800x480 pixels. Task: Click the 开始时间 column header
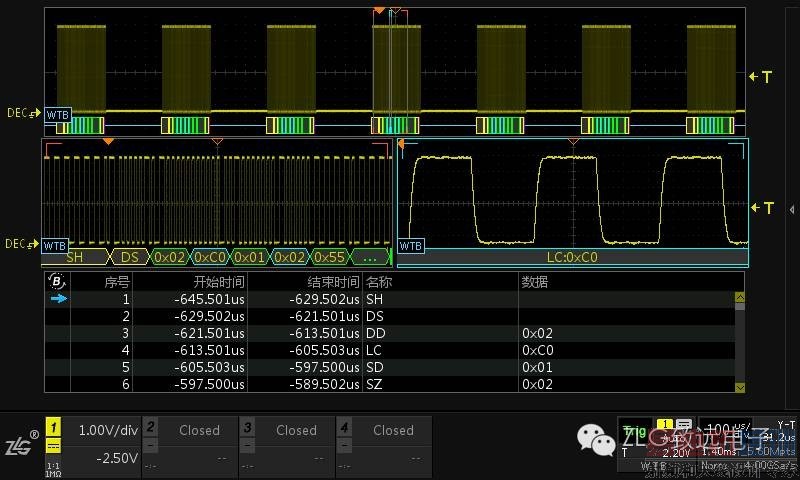[218, 282]
